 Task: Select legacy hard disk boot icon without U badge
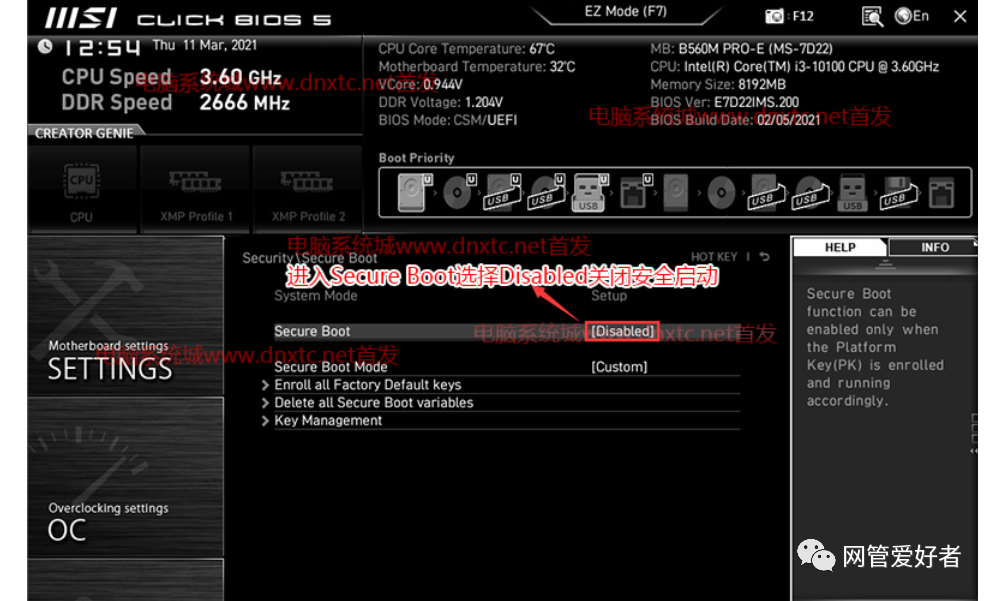[676, 192]
